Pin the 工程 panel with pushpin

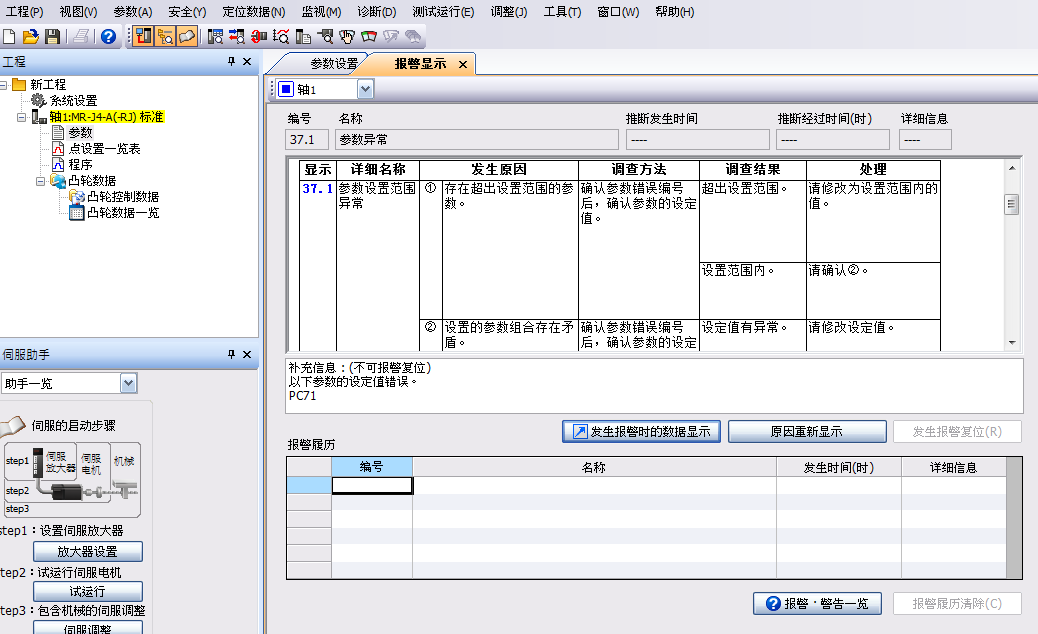pos(231,62)
